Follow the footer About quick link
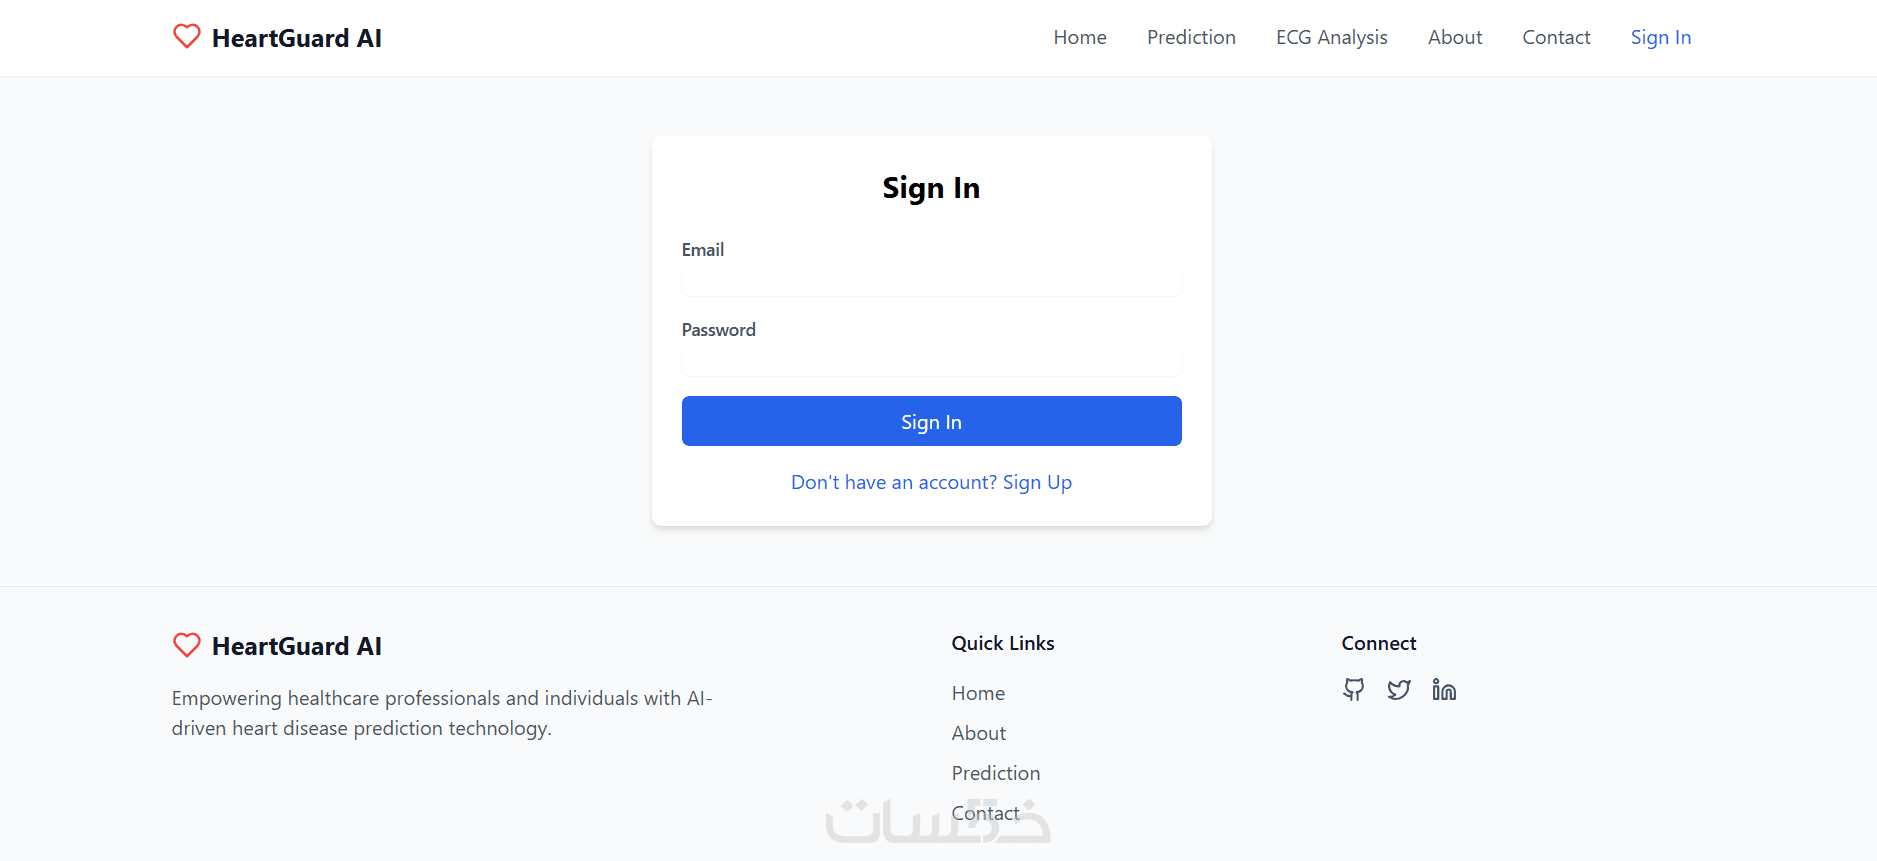 (x=978, y=733)
